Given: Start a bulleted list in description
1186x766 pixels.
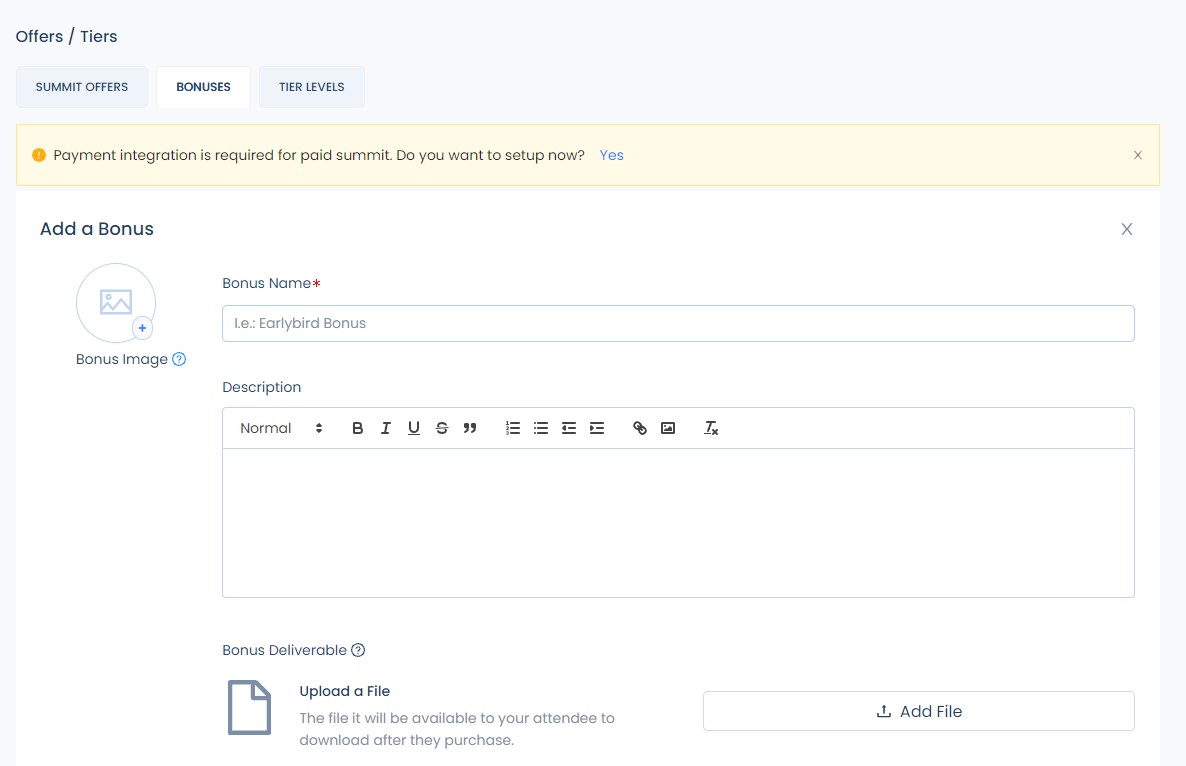Looking at the screenshot, I should 541,428.
